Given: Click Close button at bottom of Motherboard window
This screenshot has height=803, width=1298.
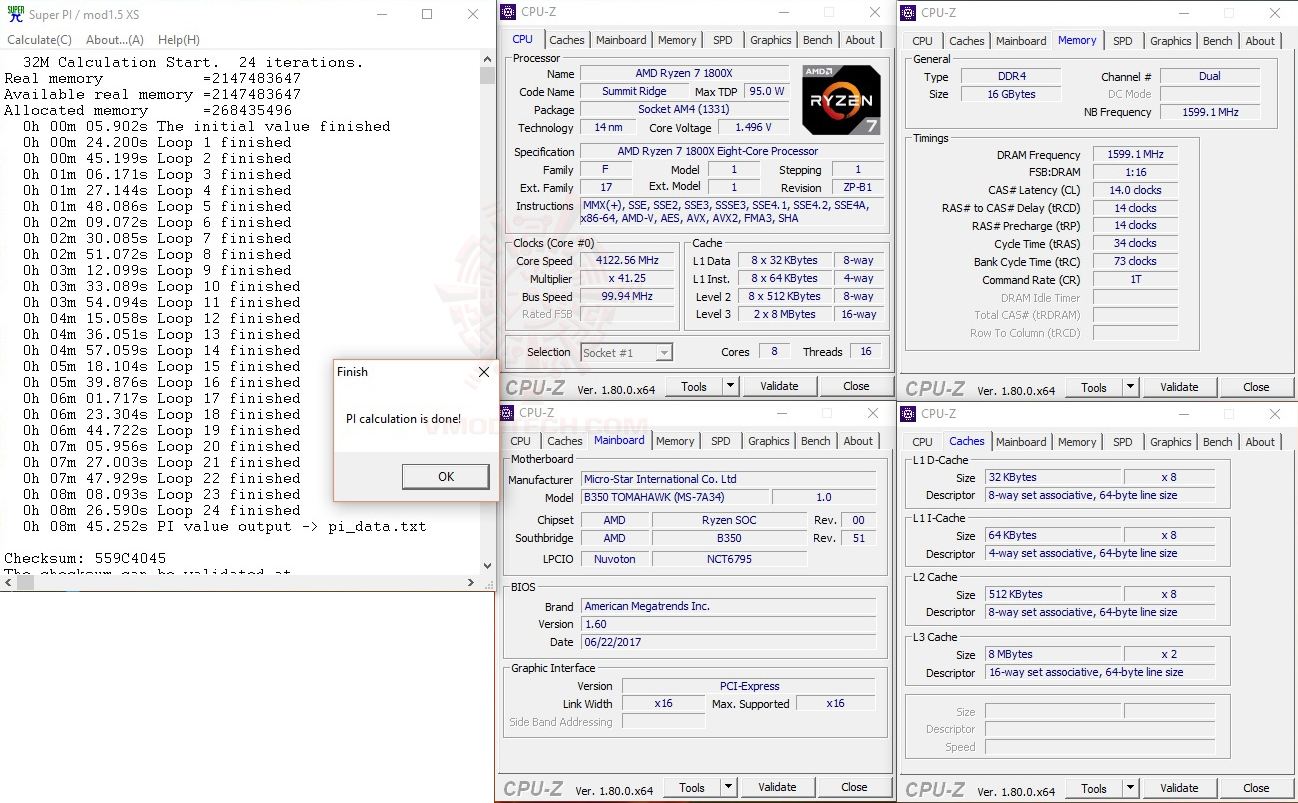Looking at the screenshot, I should (854, 787).
